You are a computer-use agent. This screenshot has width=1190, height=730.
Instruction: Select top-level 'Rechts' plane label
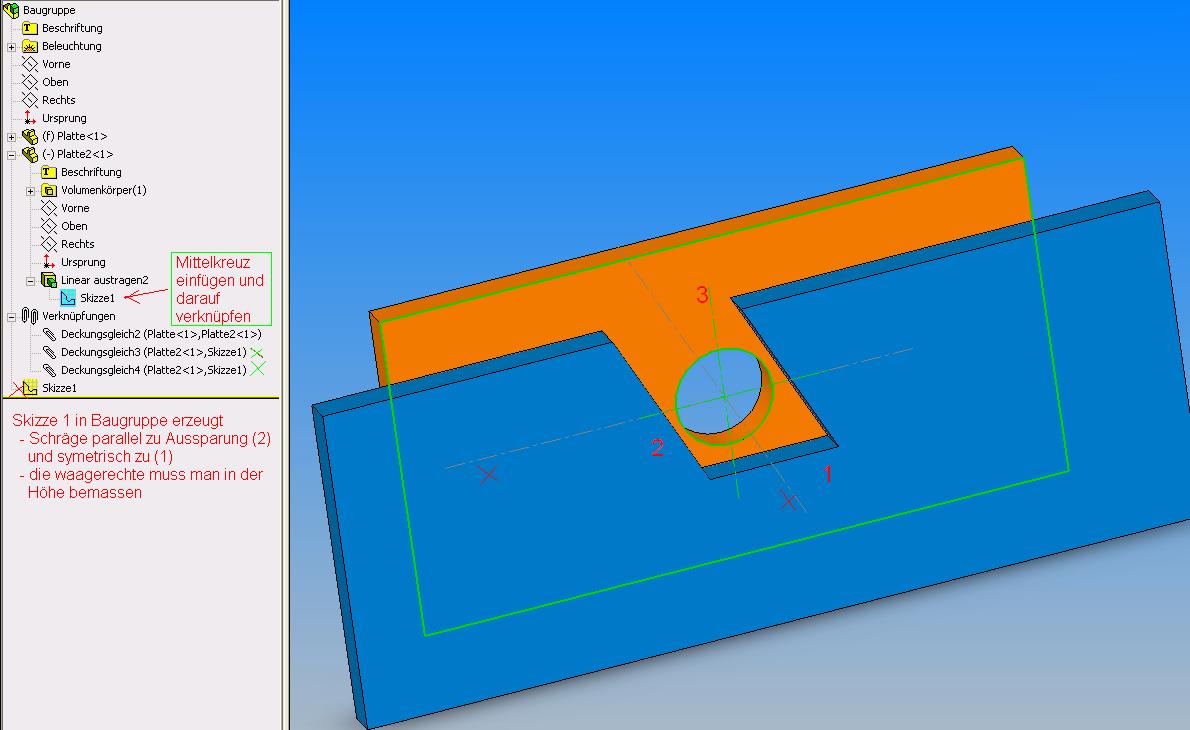click(x=58, y=100)
